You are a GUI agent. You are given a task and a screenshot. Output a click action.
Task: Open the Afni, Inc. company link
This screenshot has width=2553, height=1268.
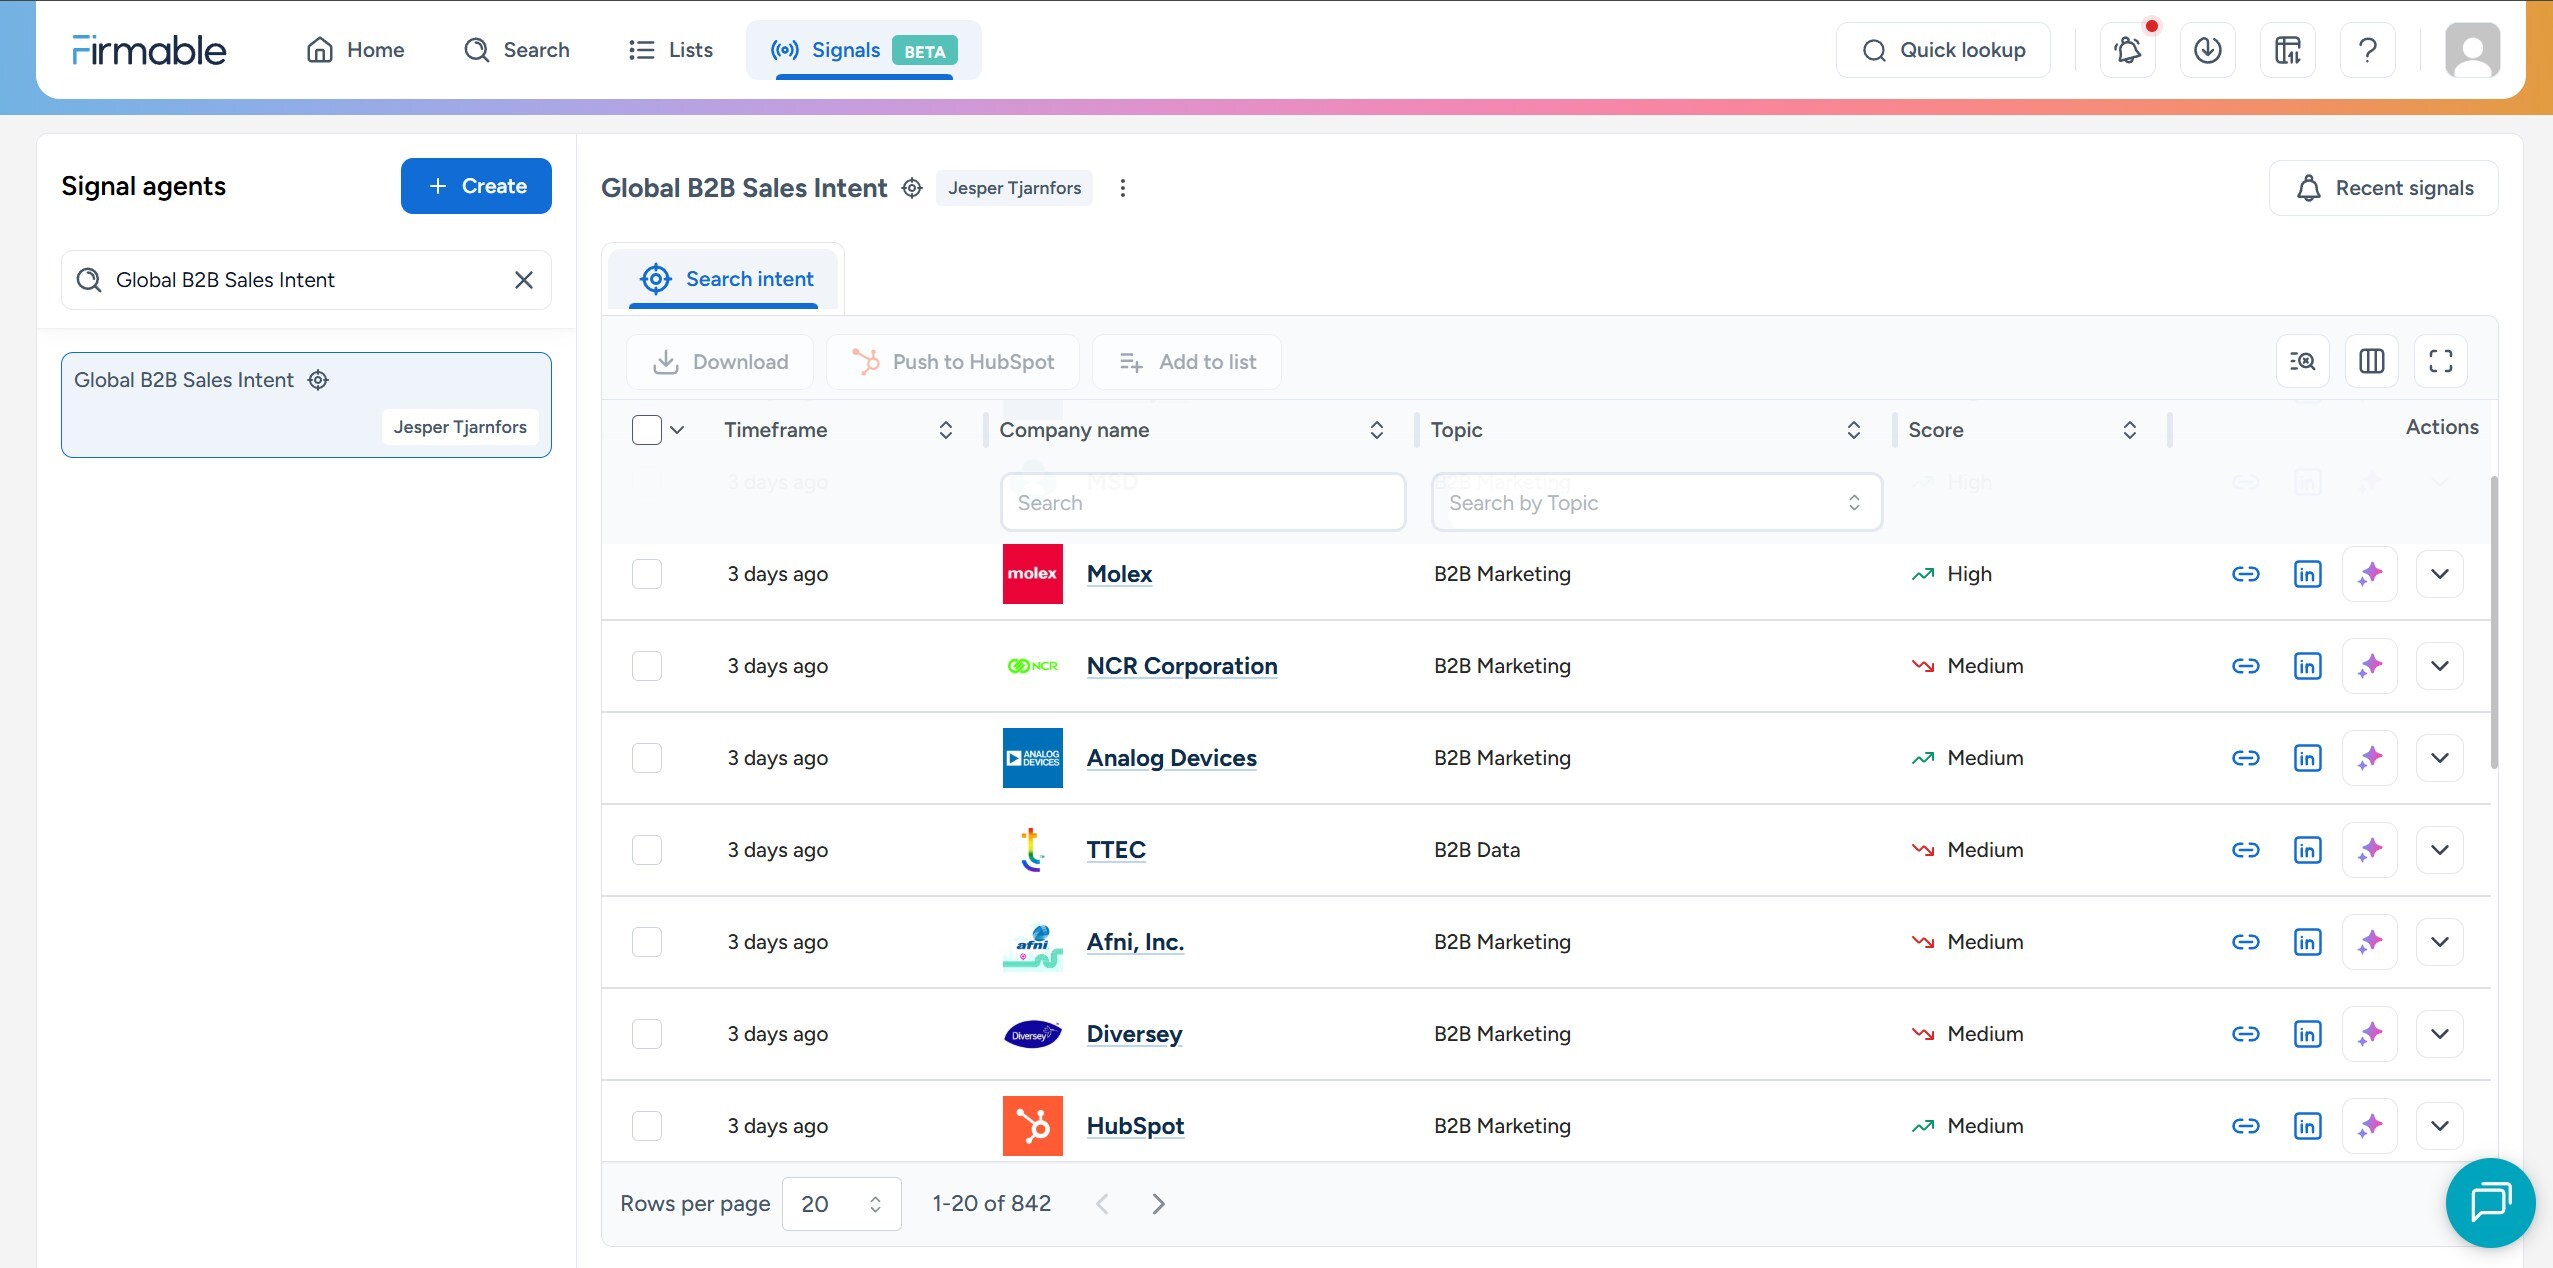tap(1135, 942)
